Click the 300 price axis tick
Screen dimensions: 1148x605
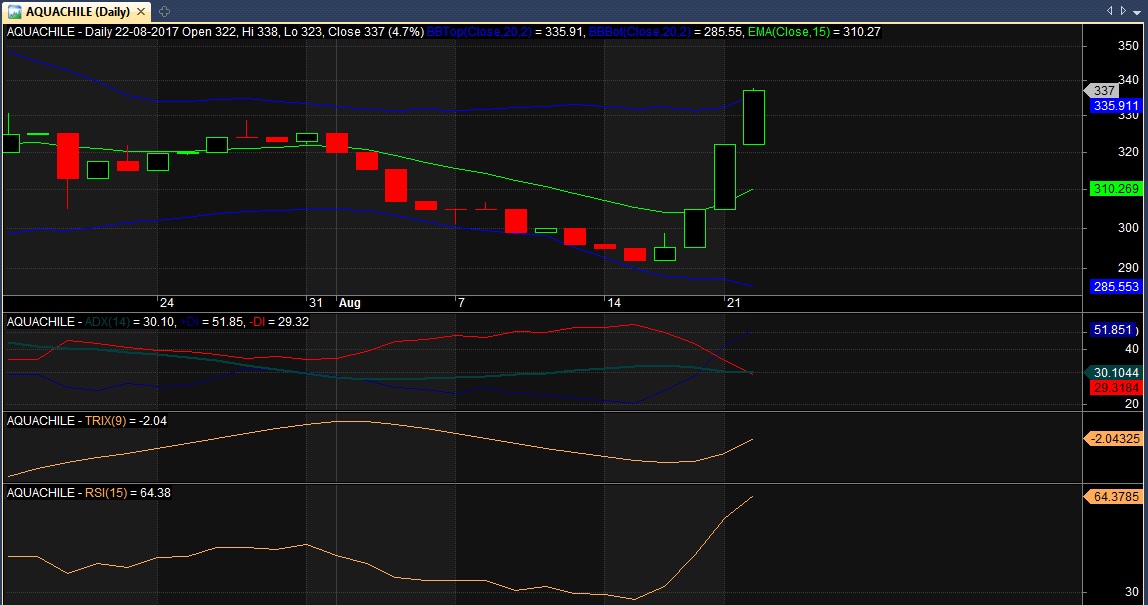tap(1128, 229)
